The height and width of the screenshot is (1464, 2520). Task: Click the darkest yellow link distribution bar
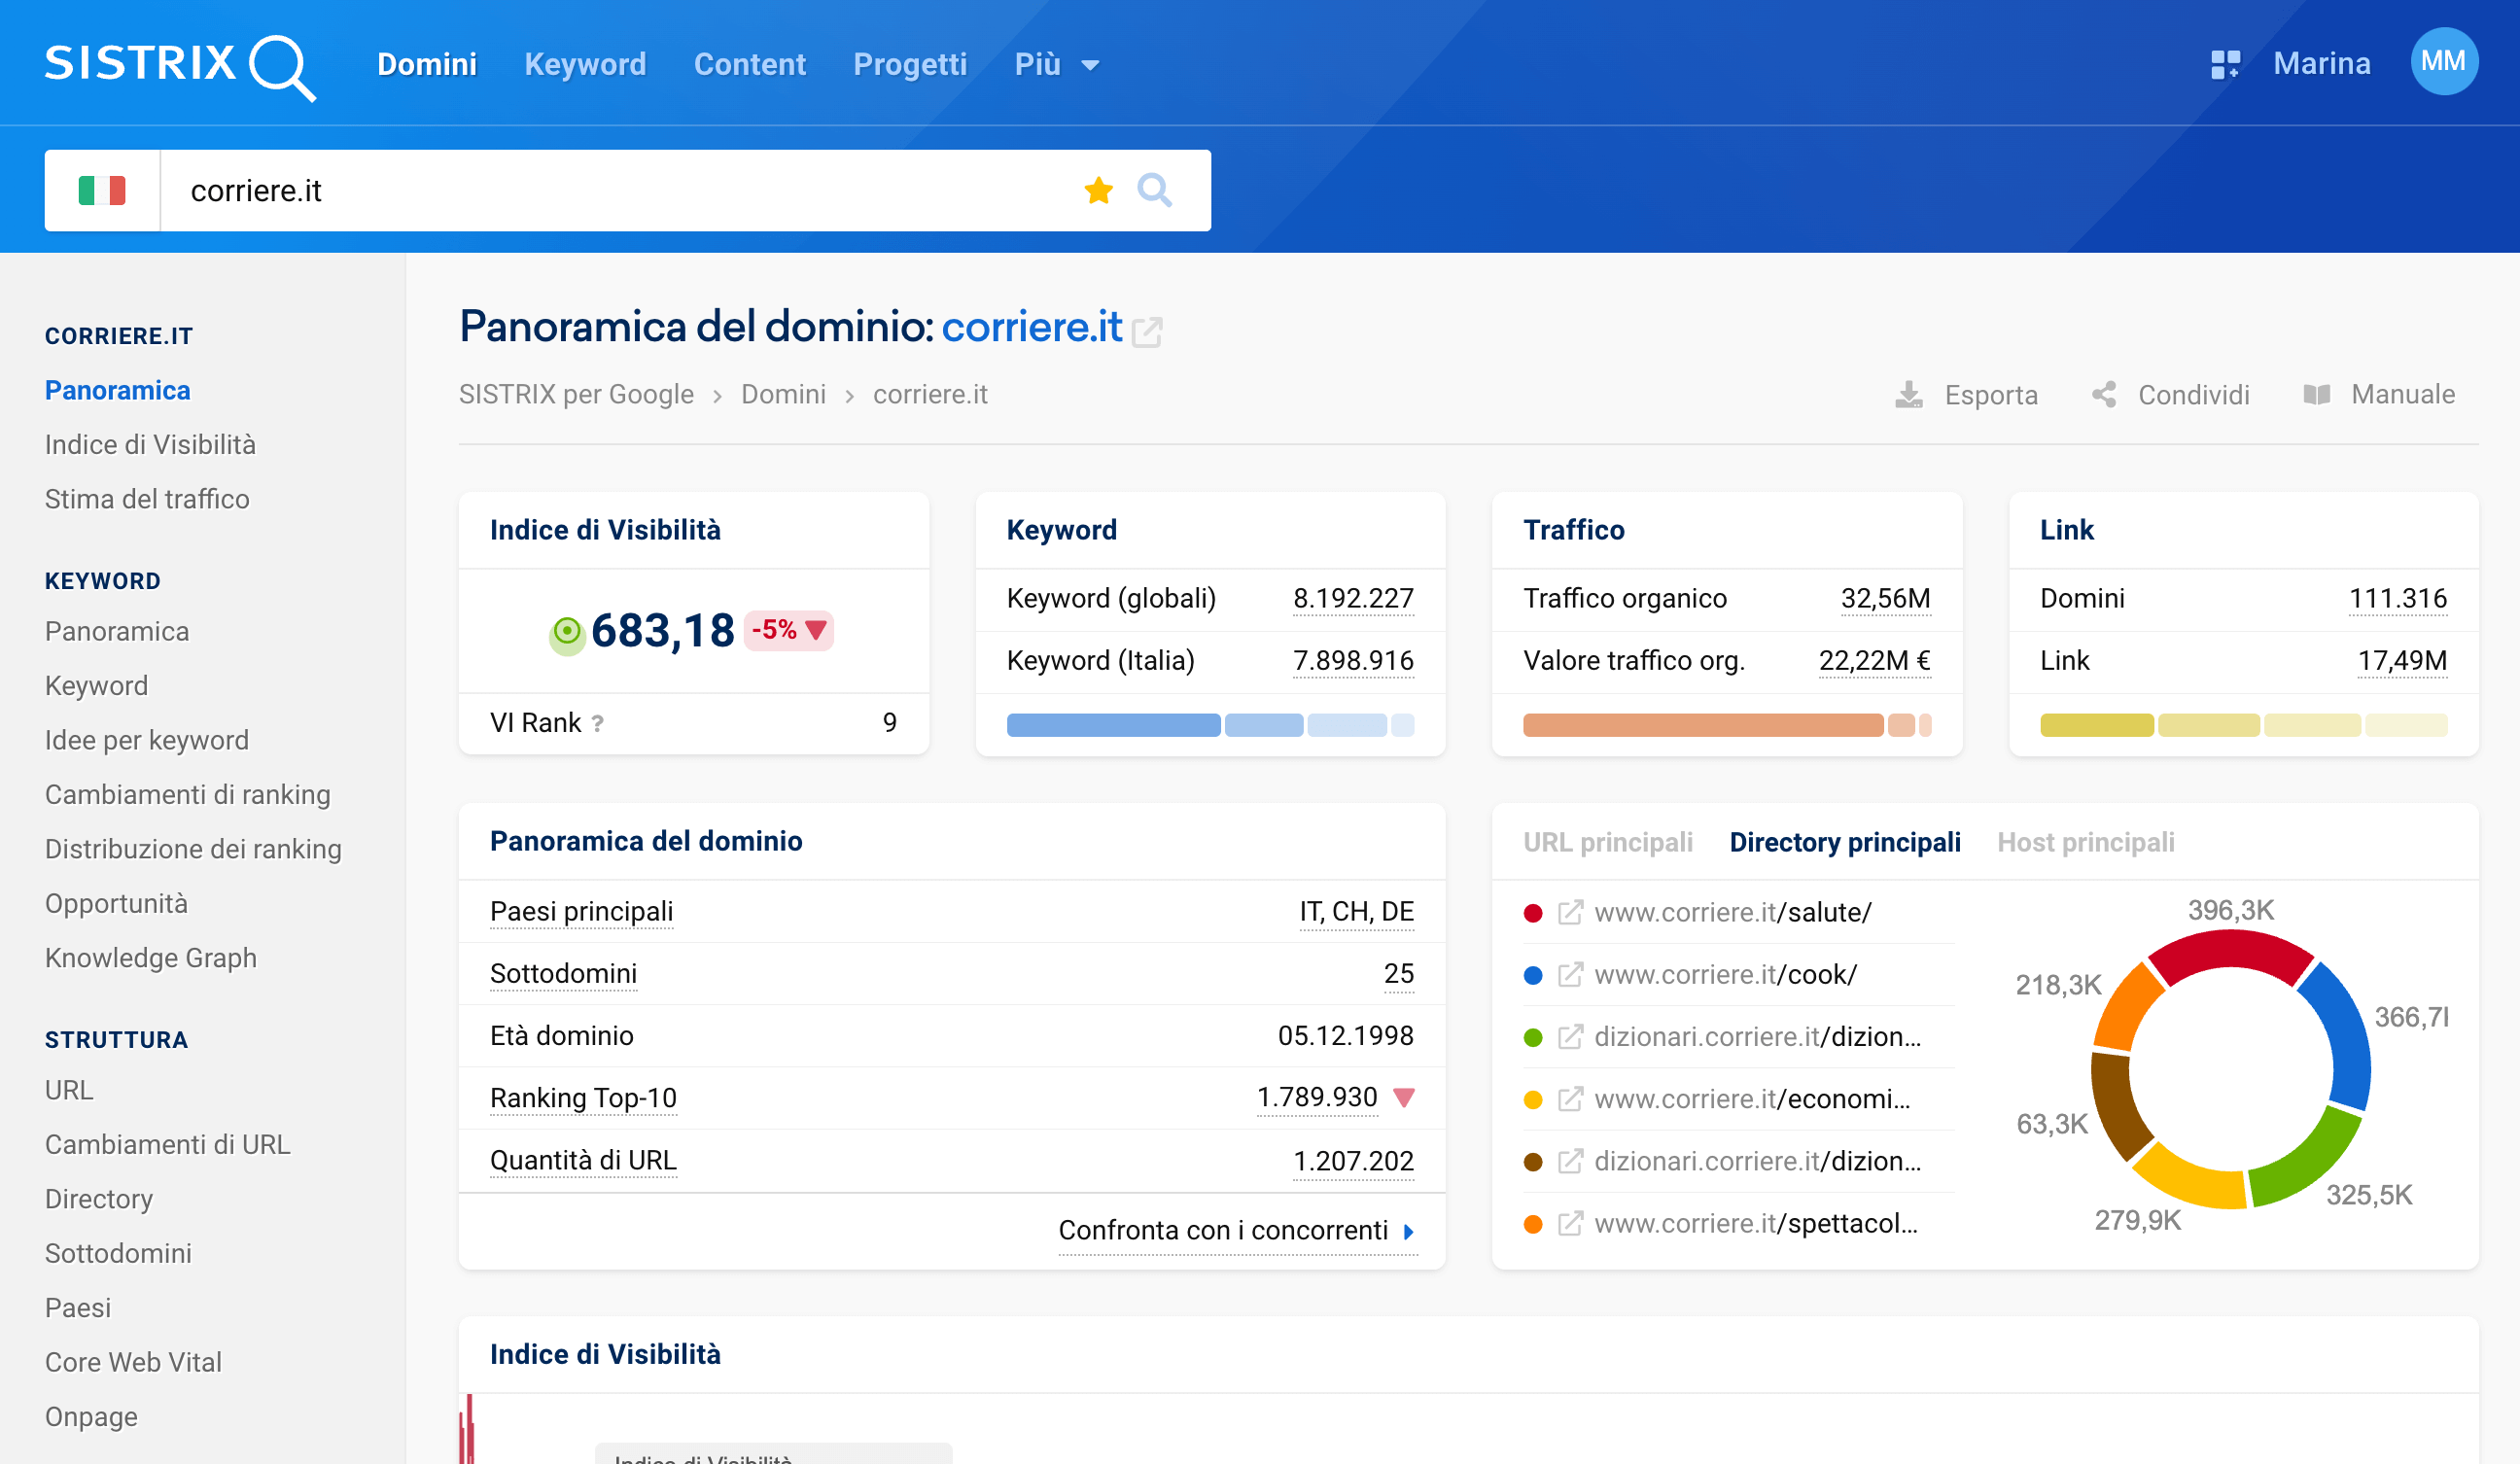pos(2096,725)
